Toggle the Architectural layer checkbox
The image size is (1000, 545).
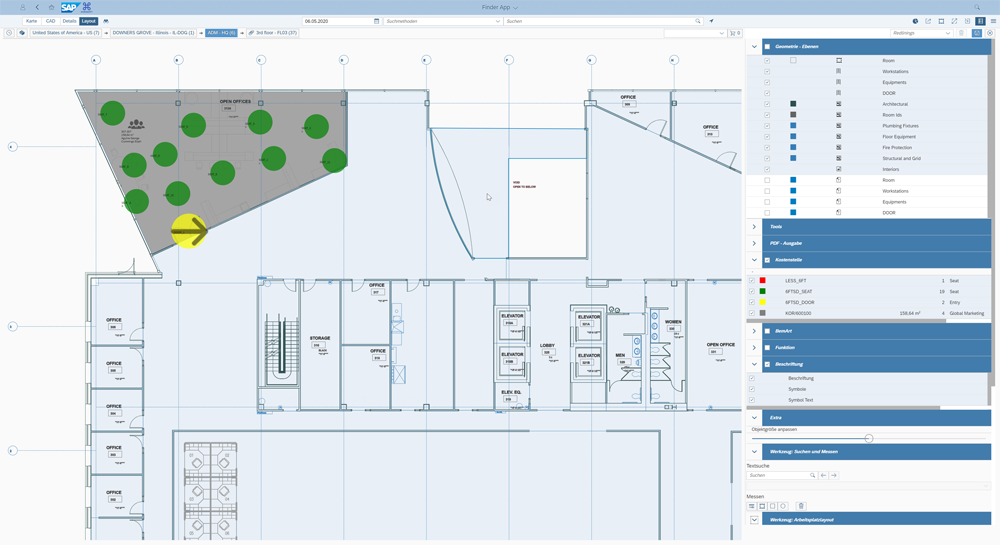[x=767, y=104]
